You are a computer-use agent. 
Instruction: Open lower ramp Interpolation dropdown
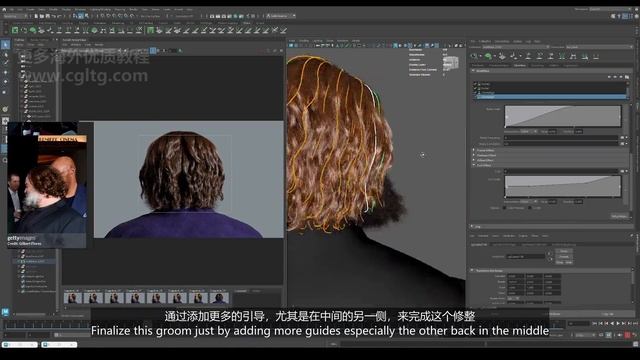[x=529, y=202]
